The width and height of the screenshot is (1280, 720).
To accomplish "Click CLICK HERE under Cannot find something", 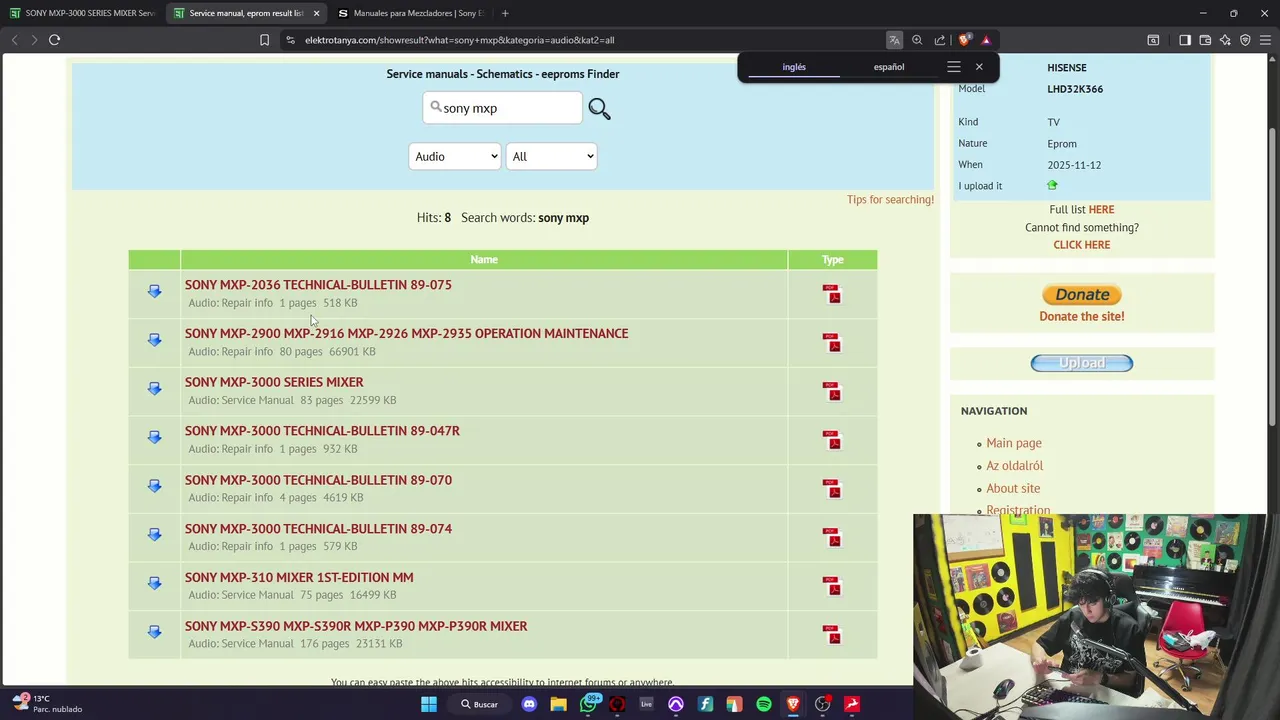I will tap(1082, 245).
